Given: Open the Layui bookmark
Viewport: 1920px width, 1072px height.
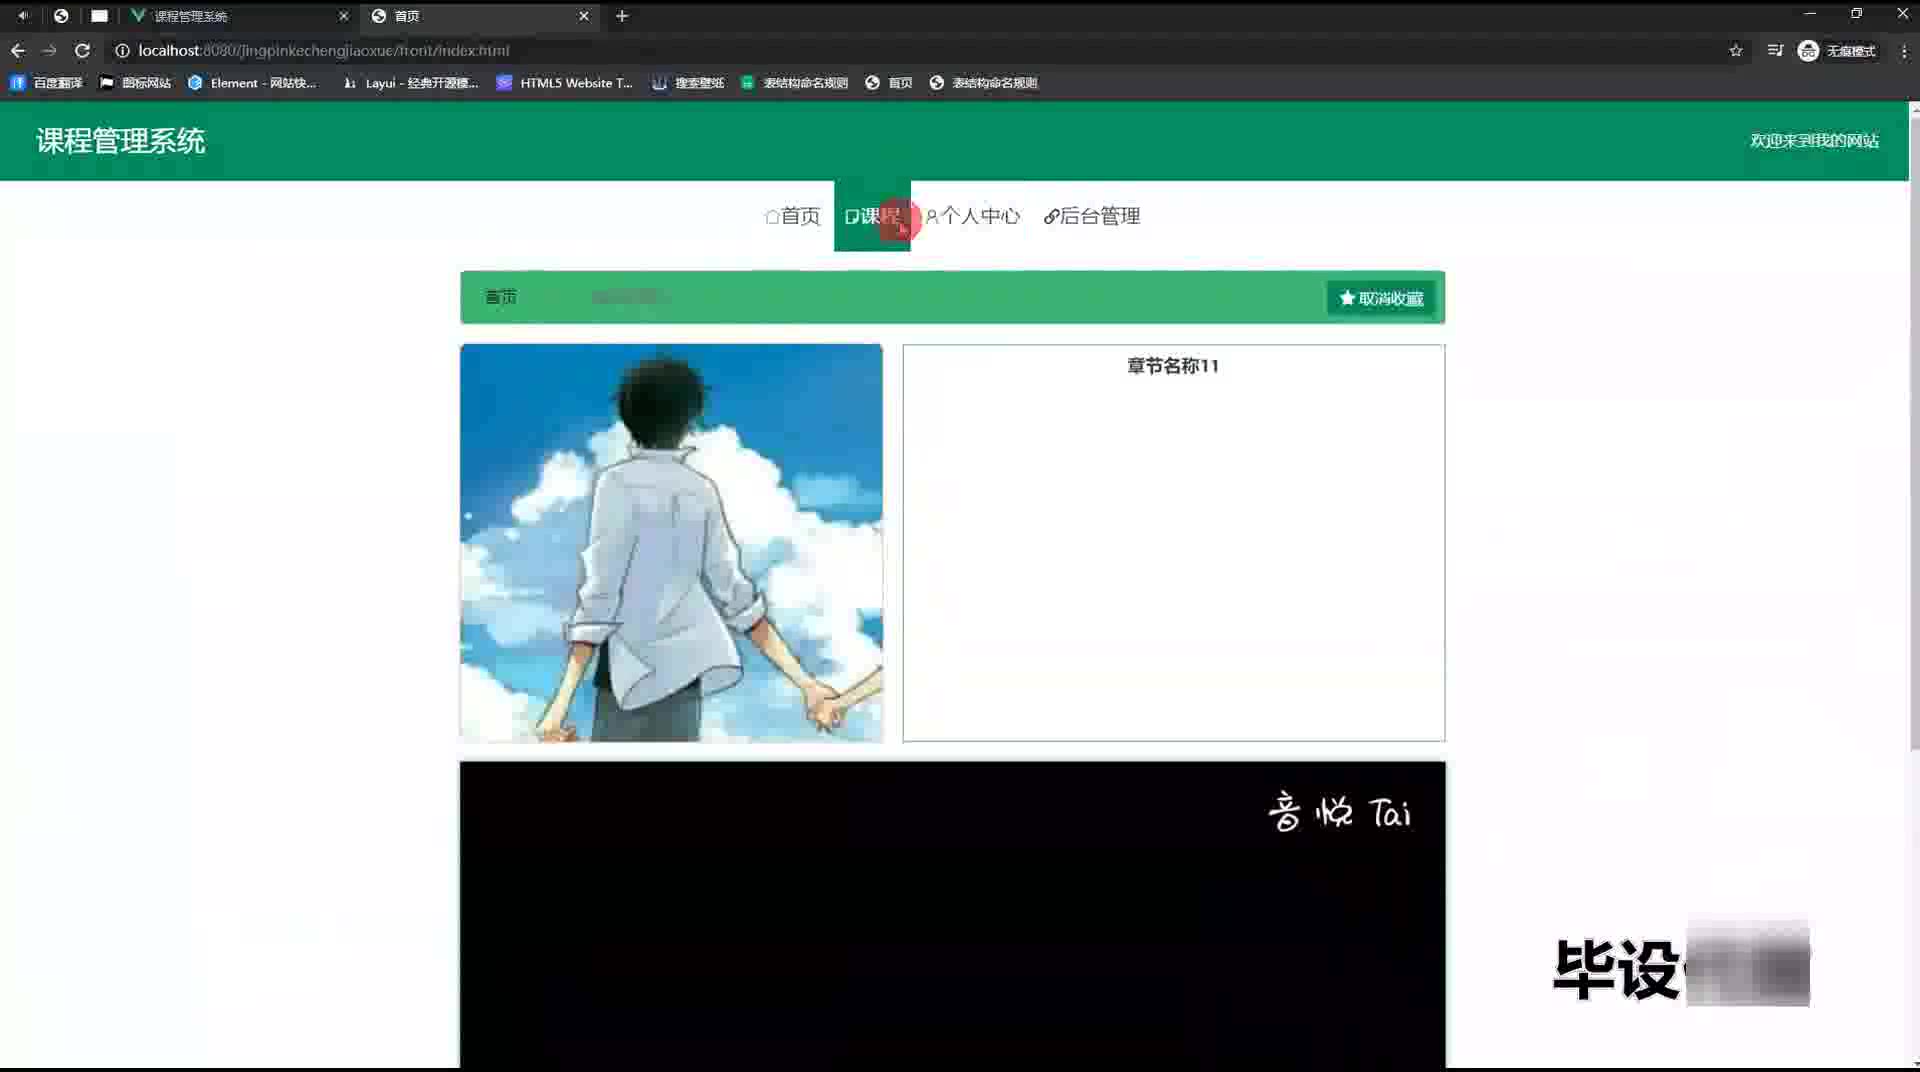Looking at the screenshot, I should pos(411,83).
